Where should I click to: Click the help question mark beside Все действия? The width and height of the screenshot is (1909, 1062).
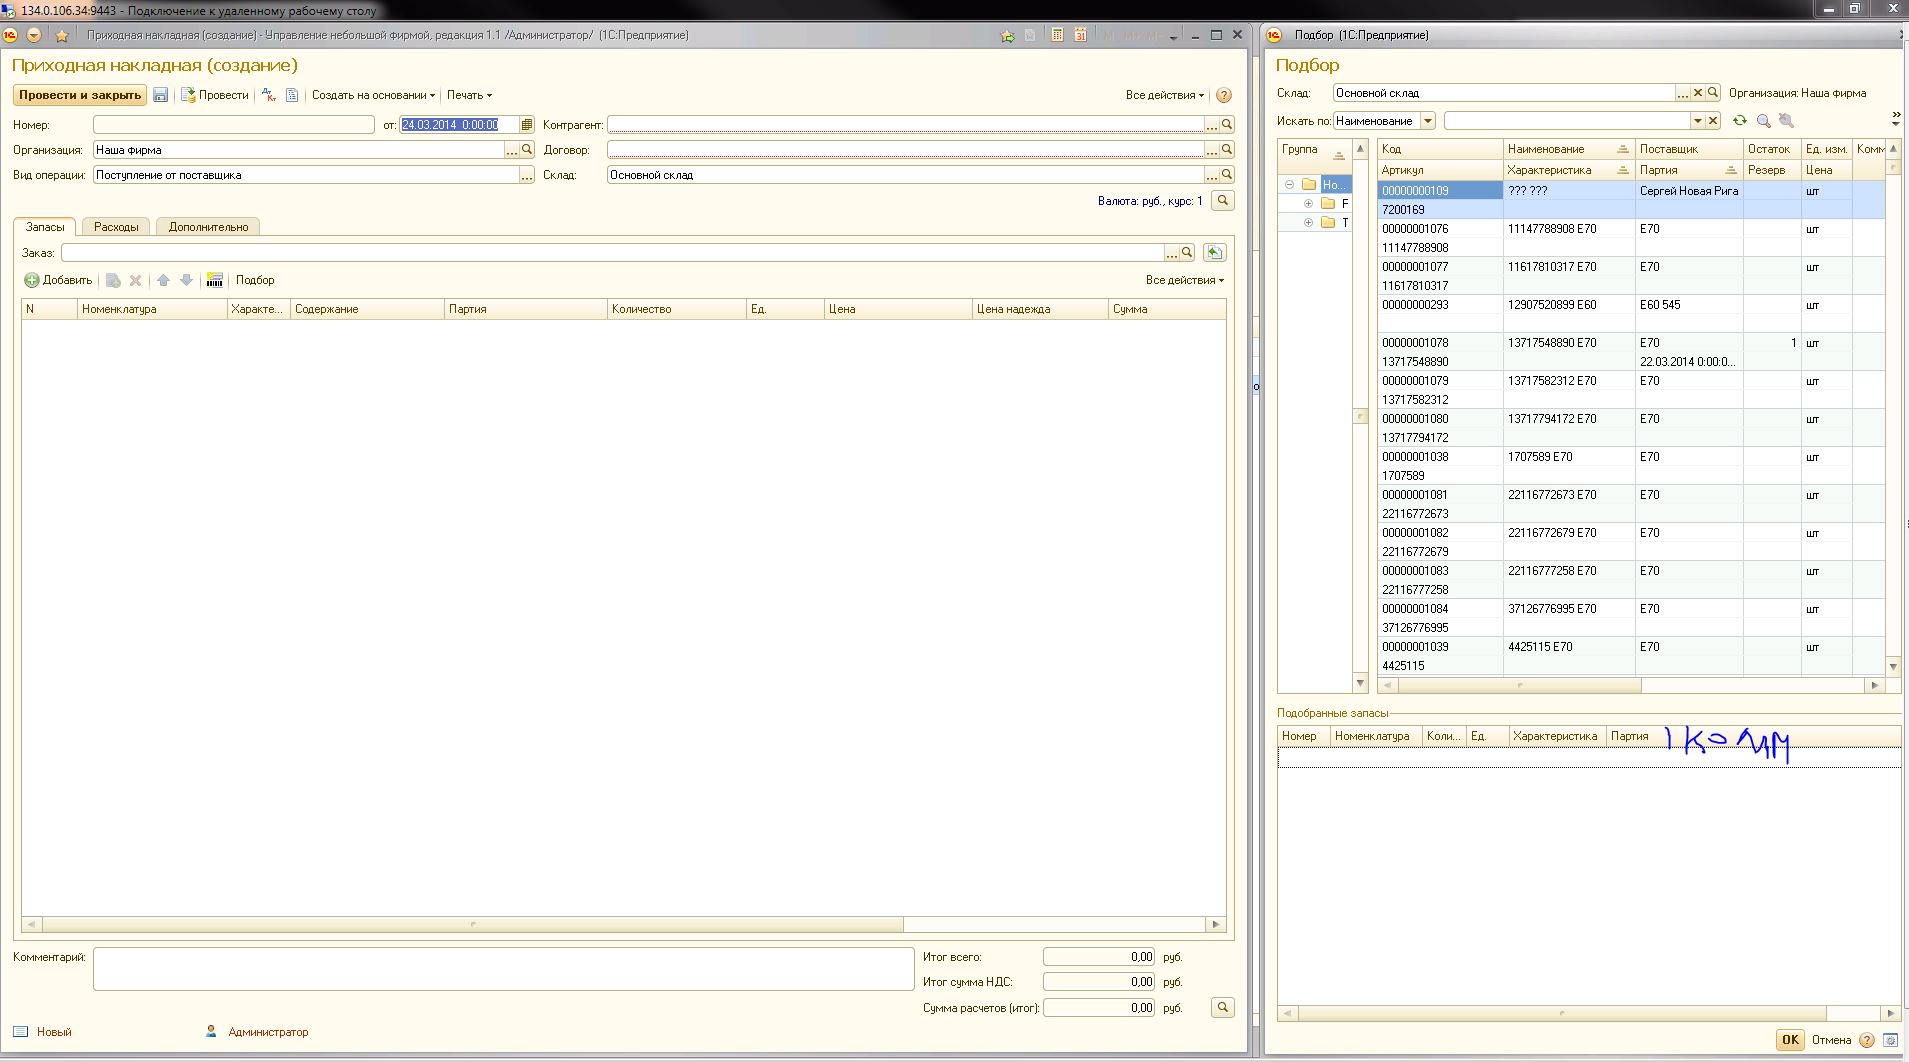click(1223, 95)
